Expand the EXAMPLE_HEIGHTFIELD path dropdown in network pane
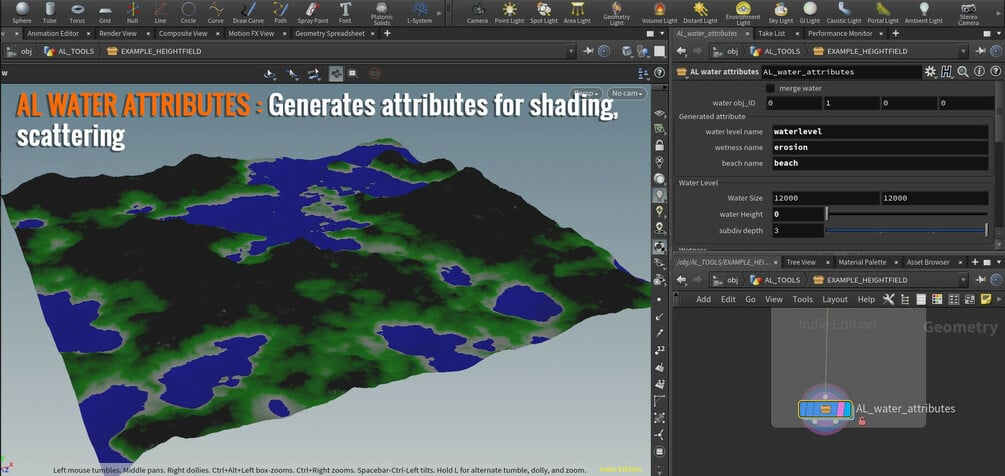1005x476 pixels. click(x=963, y=280)
